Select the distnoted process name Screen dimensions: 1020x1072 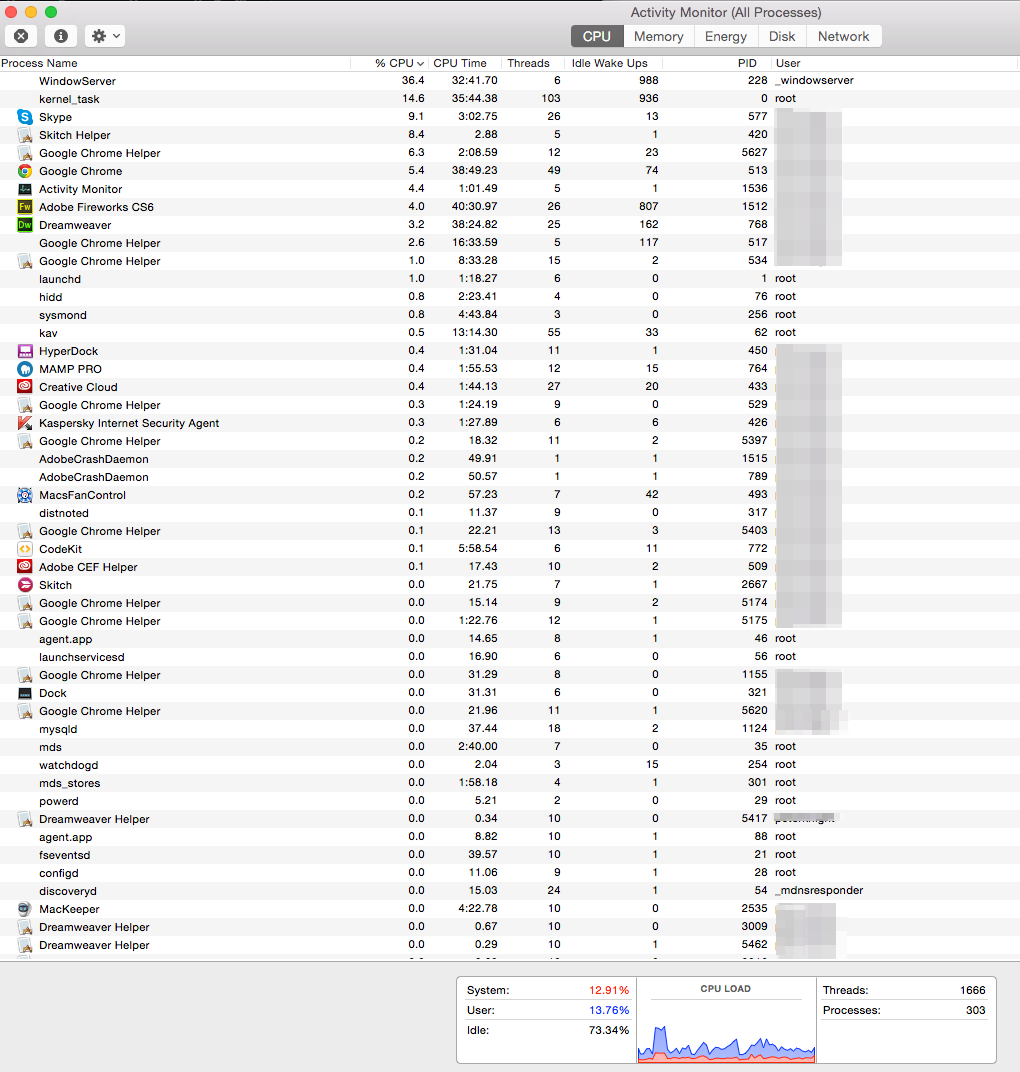pyautogui.click(x=64, y=513)
